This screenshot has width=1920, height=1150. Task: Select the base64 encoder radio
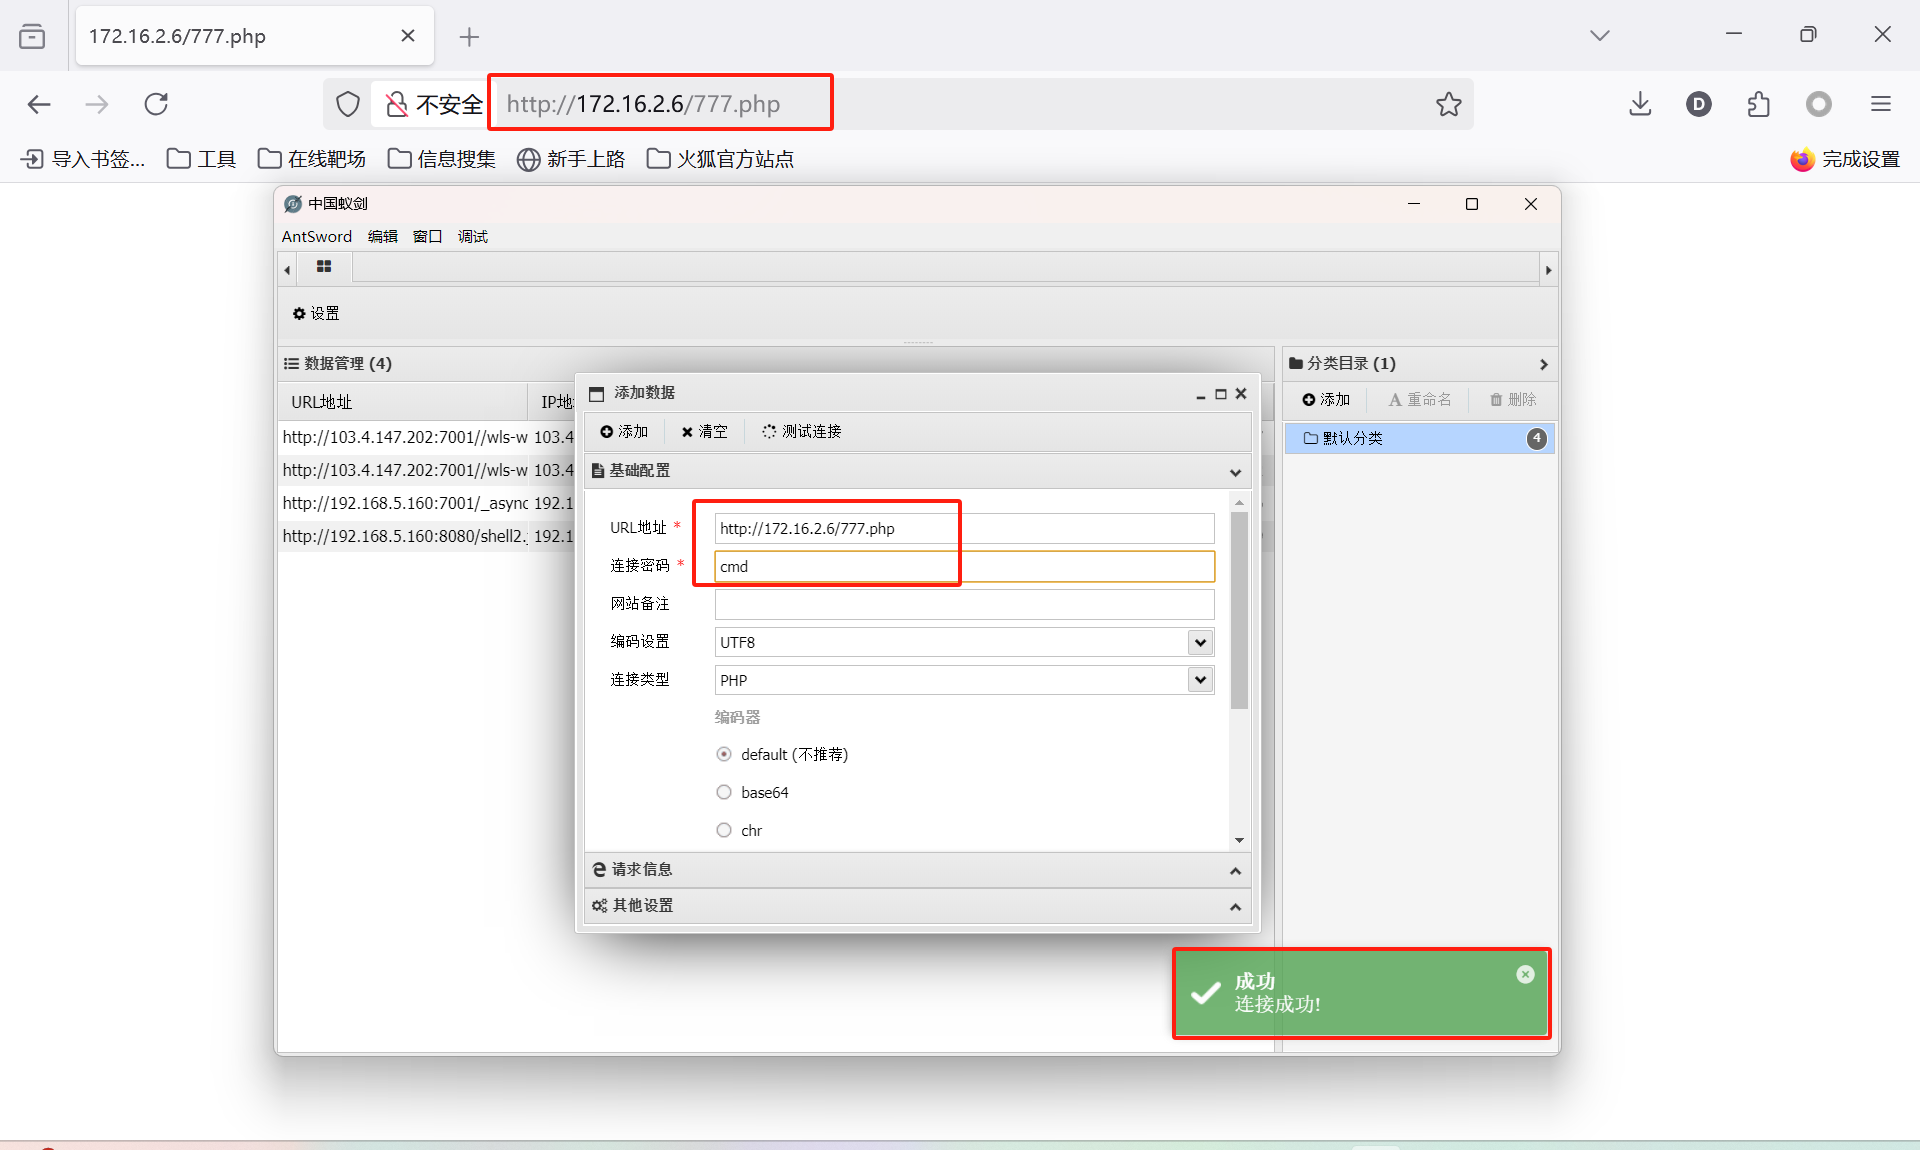[x=724, y=792]
